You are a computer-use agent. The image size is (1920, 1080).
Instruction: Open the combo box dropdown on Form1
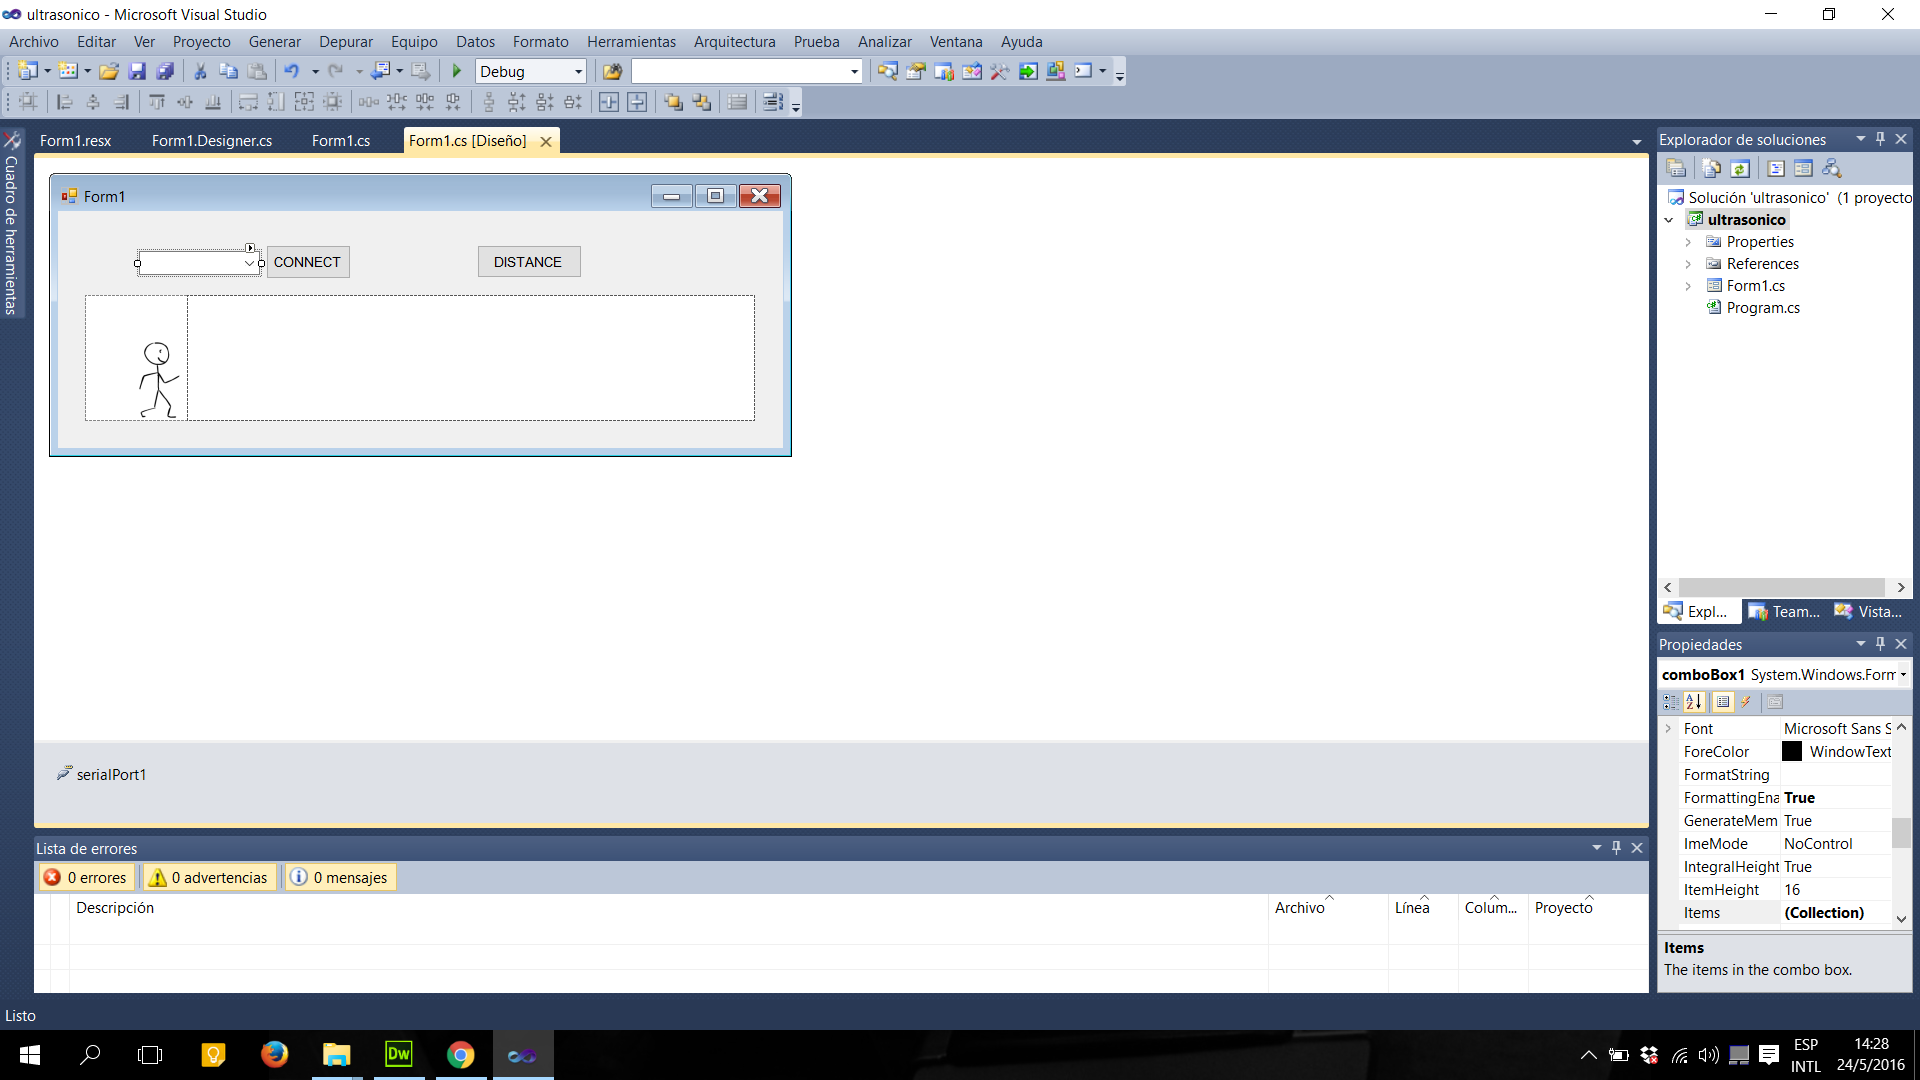(249, 263)
